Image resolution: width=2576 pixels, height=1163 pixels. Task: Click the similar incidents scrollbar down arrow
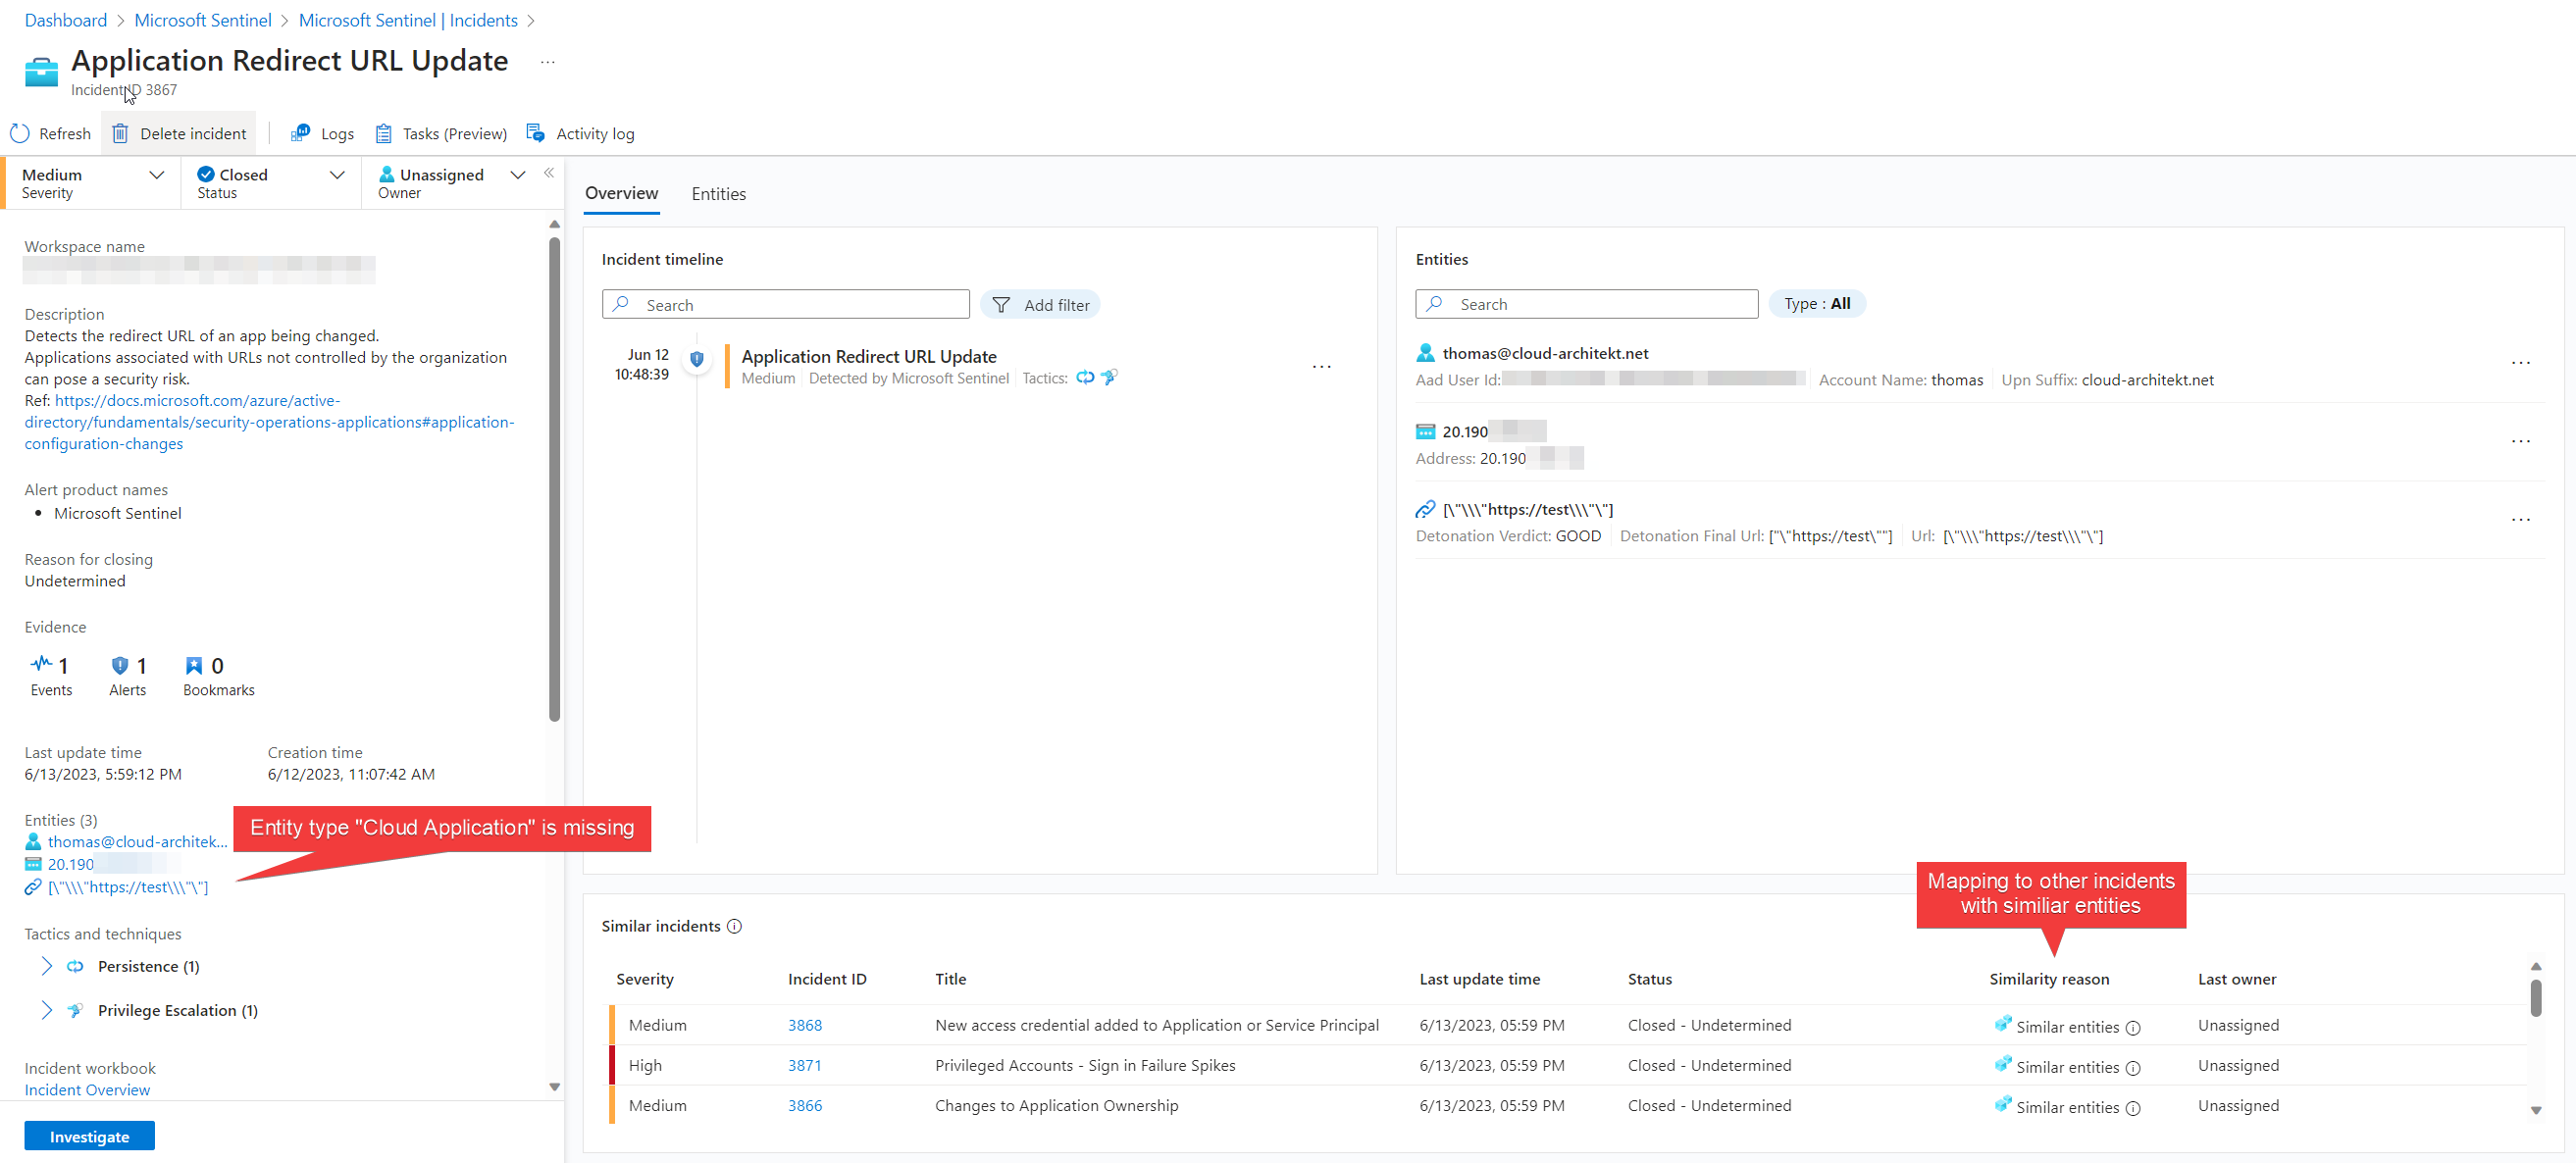click(x=2536, y=1110)
